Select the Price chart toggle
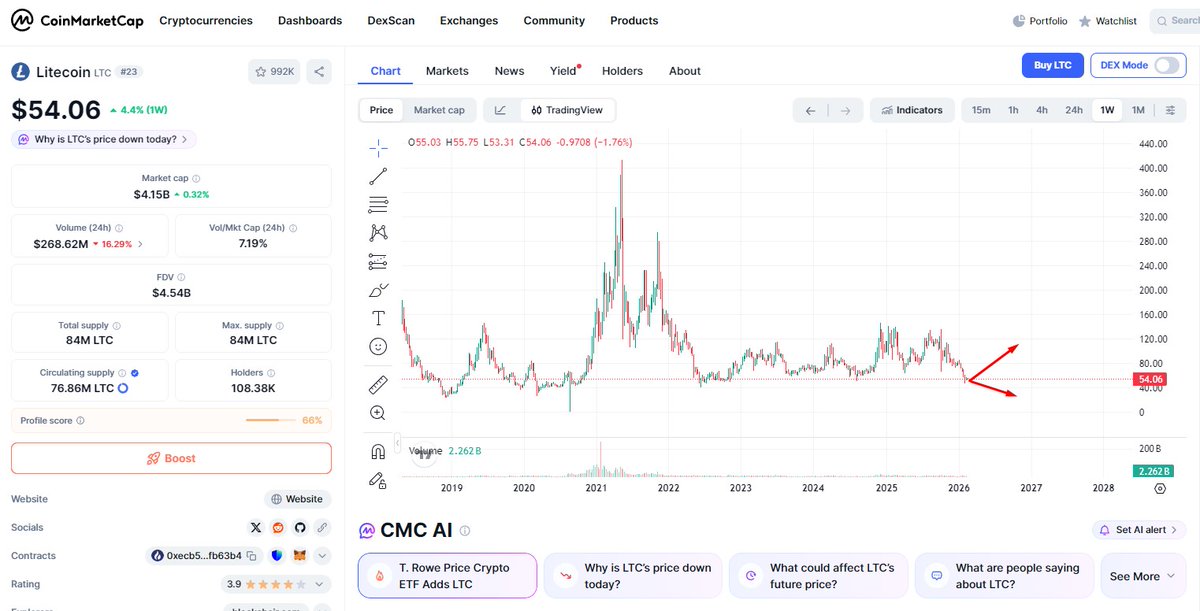 [x=381, y=110]
